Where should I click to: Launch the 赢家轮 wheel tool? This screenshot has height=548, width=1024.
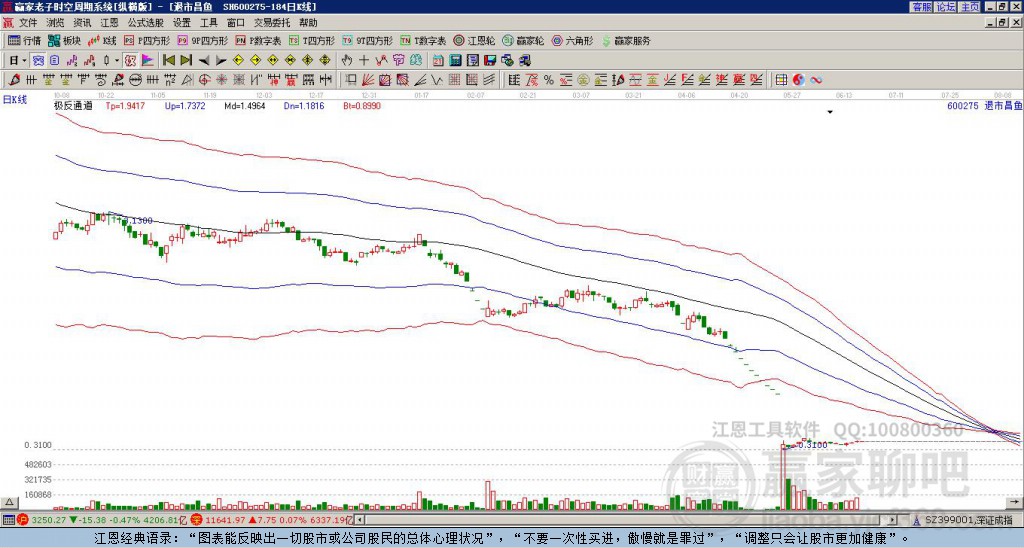tap(523, 40)
